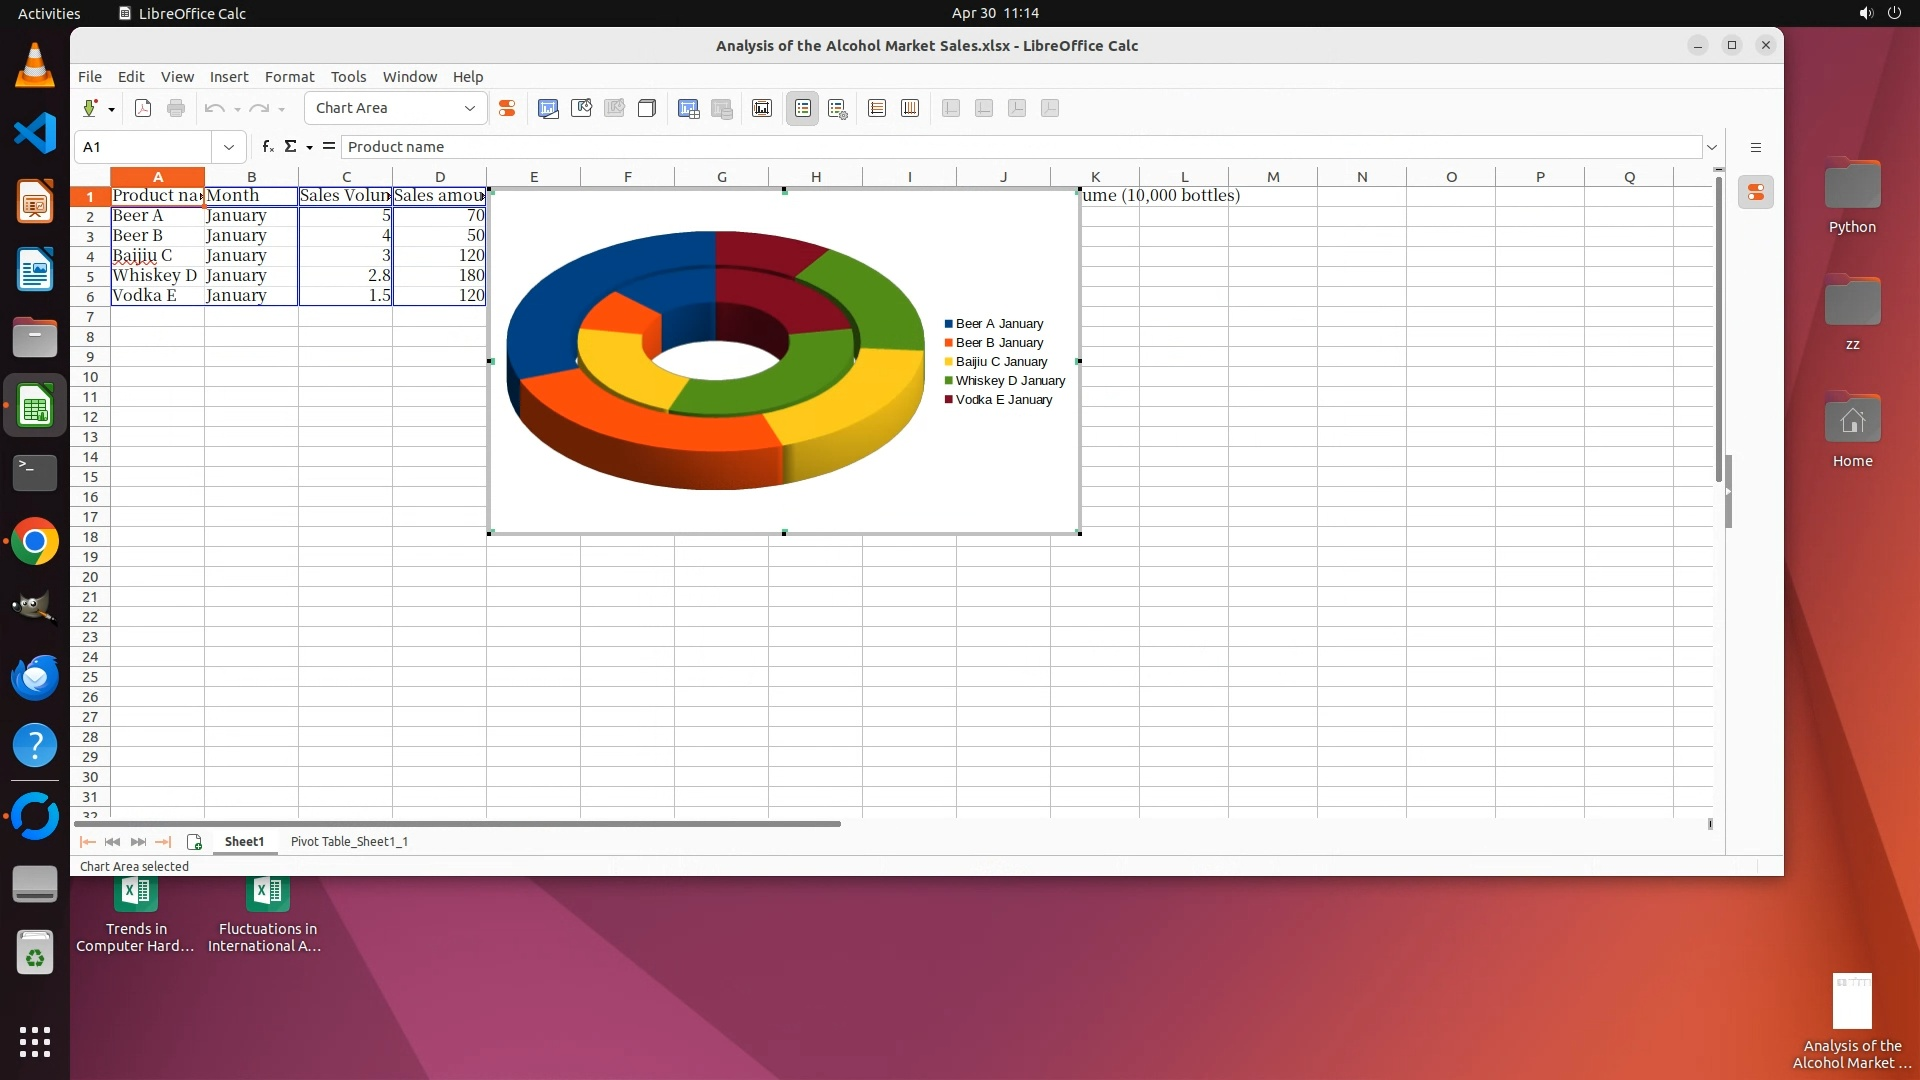
Task: Click the Format Selection toolbar icon
Action: click(x=507, y=108)
